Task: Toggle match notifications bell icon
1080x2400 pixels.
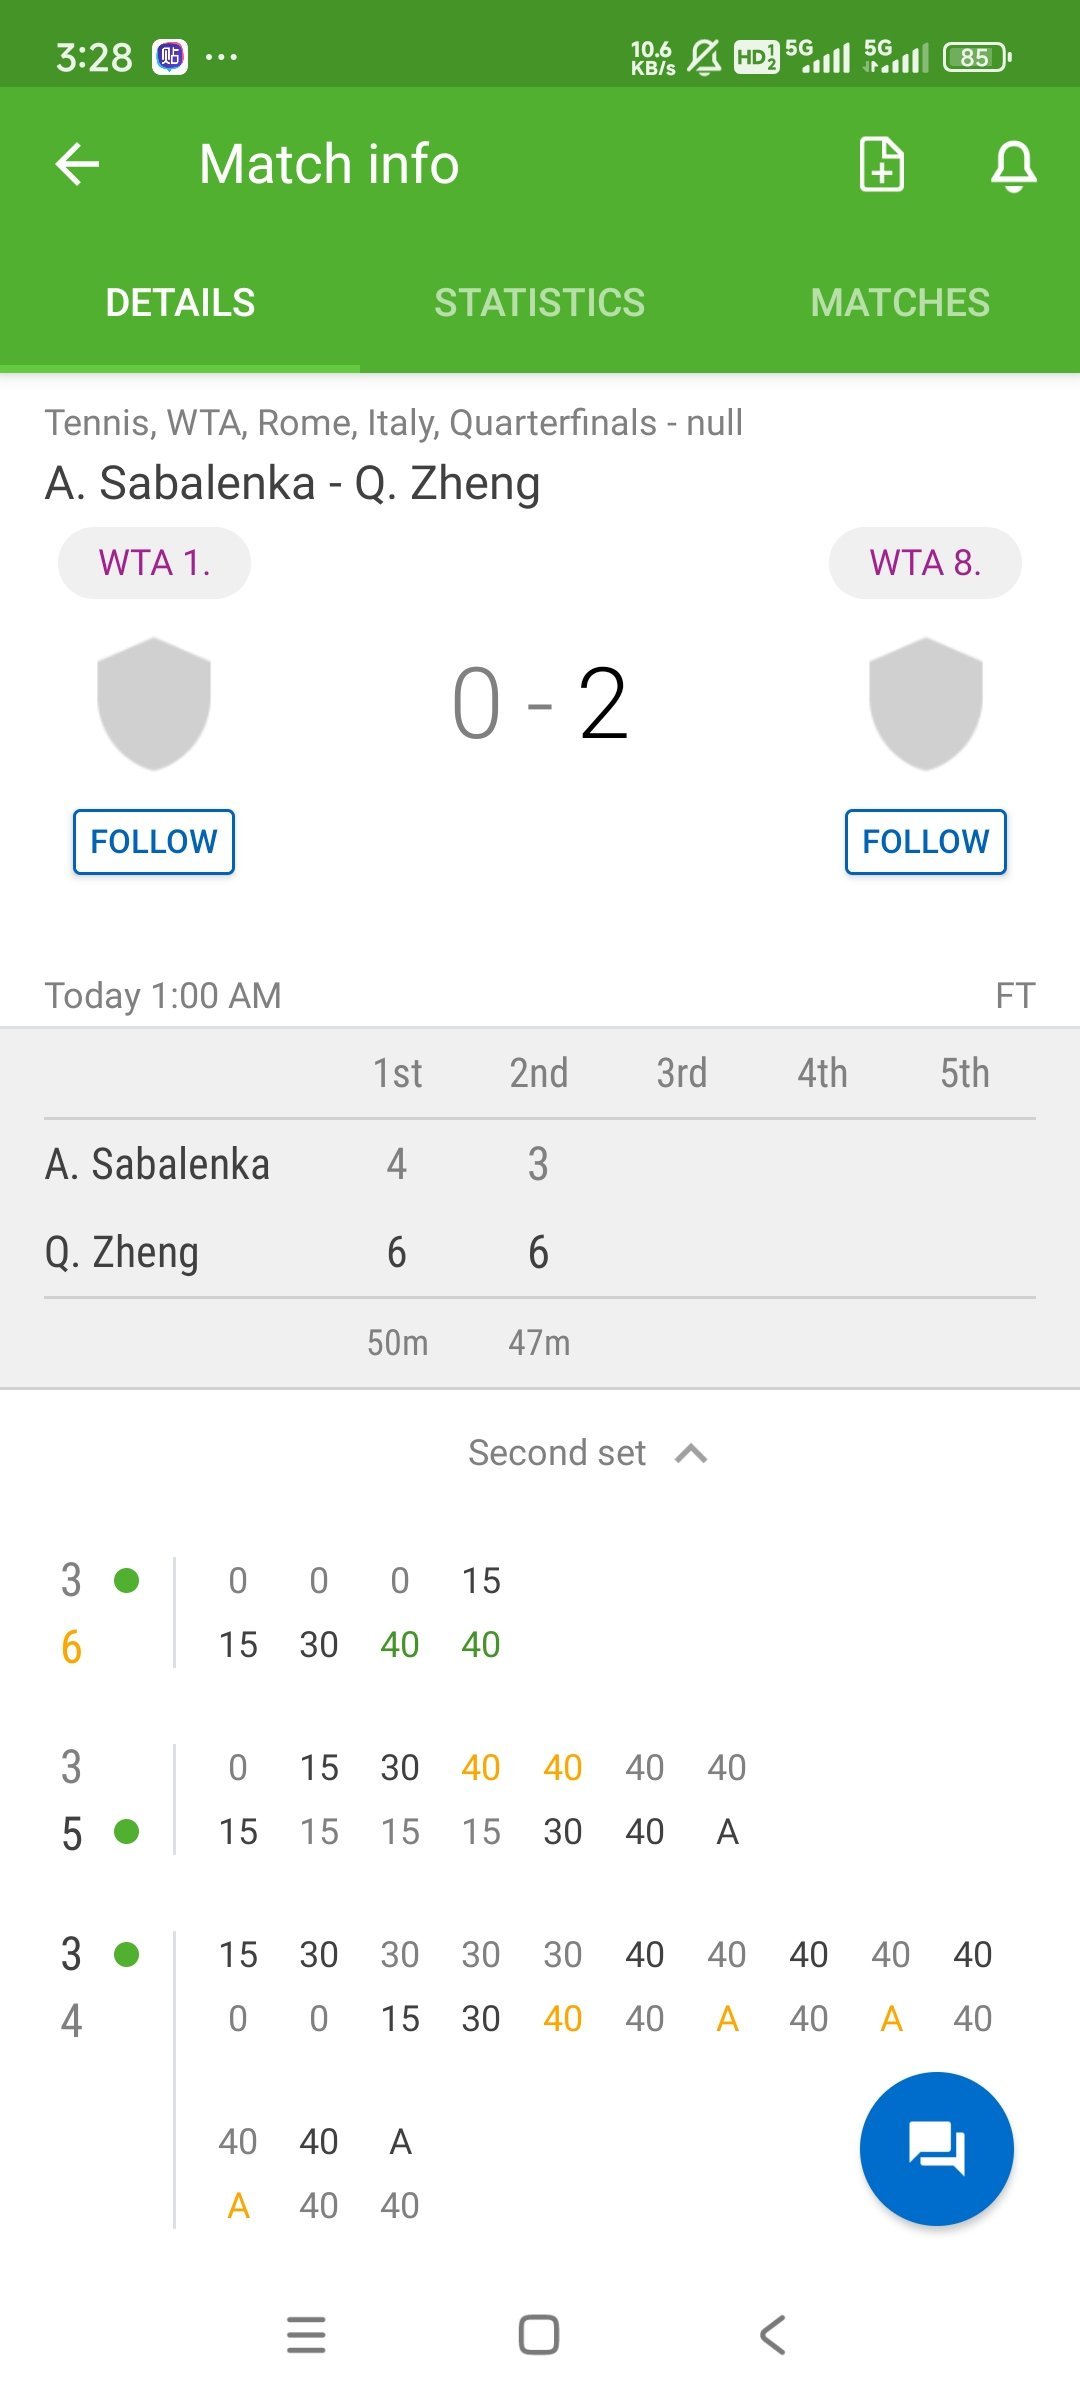Action: [1013, 165]
